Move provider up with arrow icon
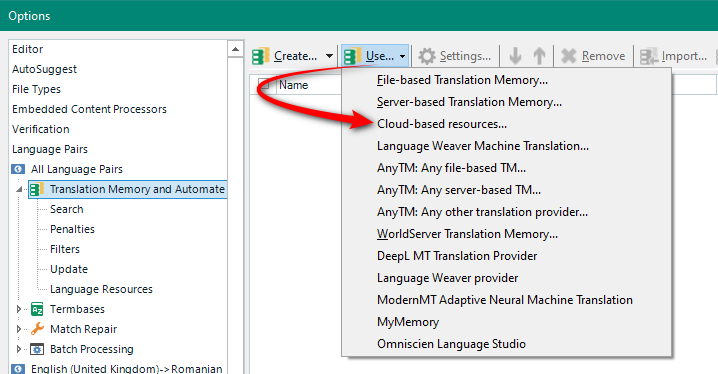The image size is (718, 374). [x=539, y=56]
